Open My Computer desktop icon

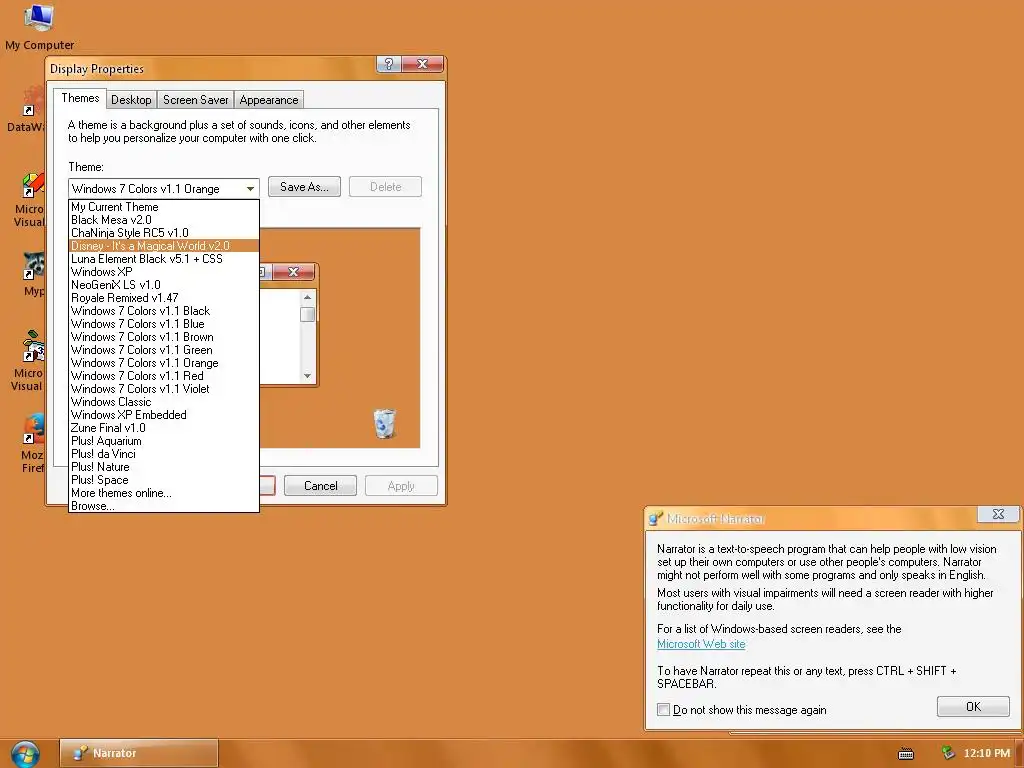(39, 26)
